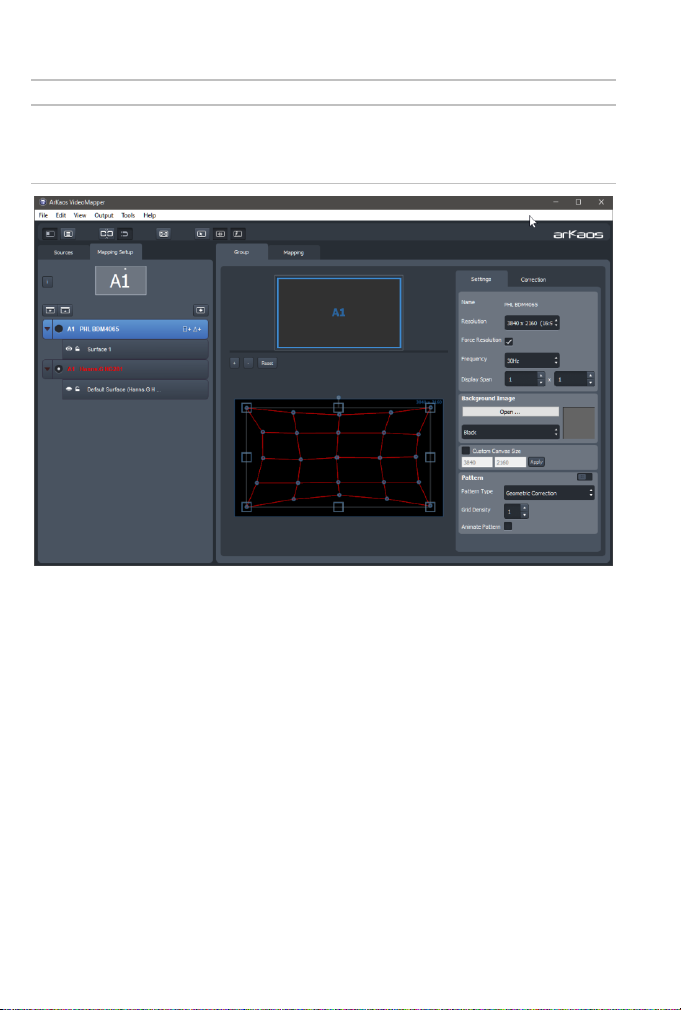The width and height of the screenshot is (681, 1010).
Task: Increase the first Display Span value
Action: 541,376
